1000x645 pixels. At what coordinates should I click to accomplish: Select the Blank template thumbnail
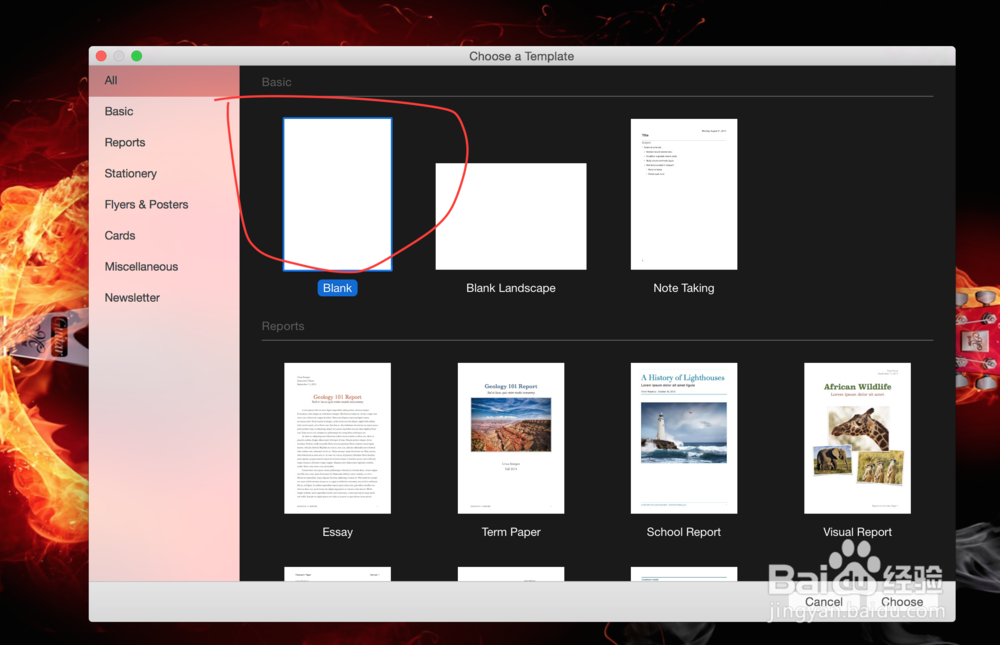click(337, 194)
